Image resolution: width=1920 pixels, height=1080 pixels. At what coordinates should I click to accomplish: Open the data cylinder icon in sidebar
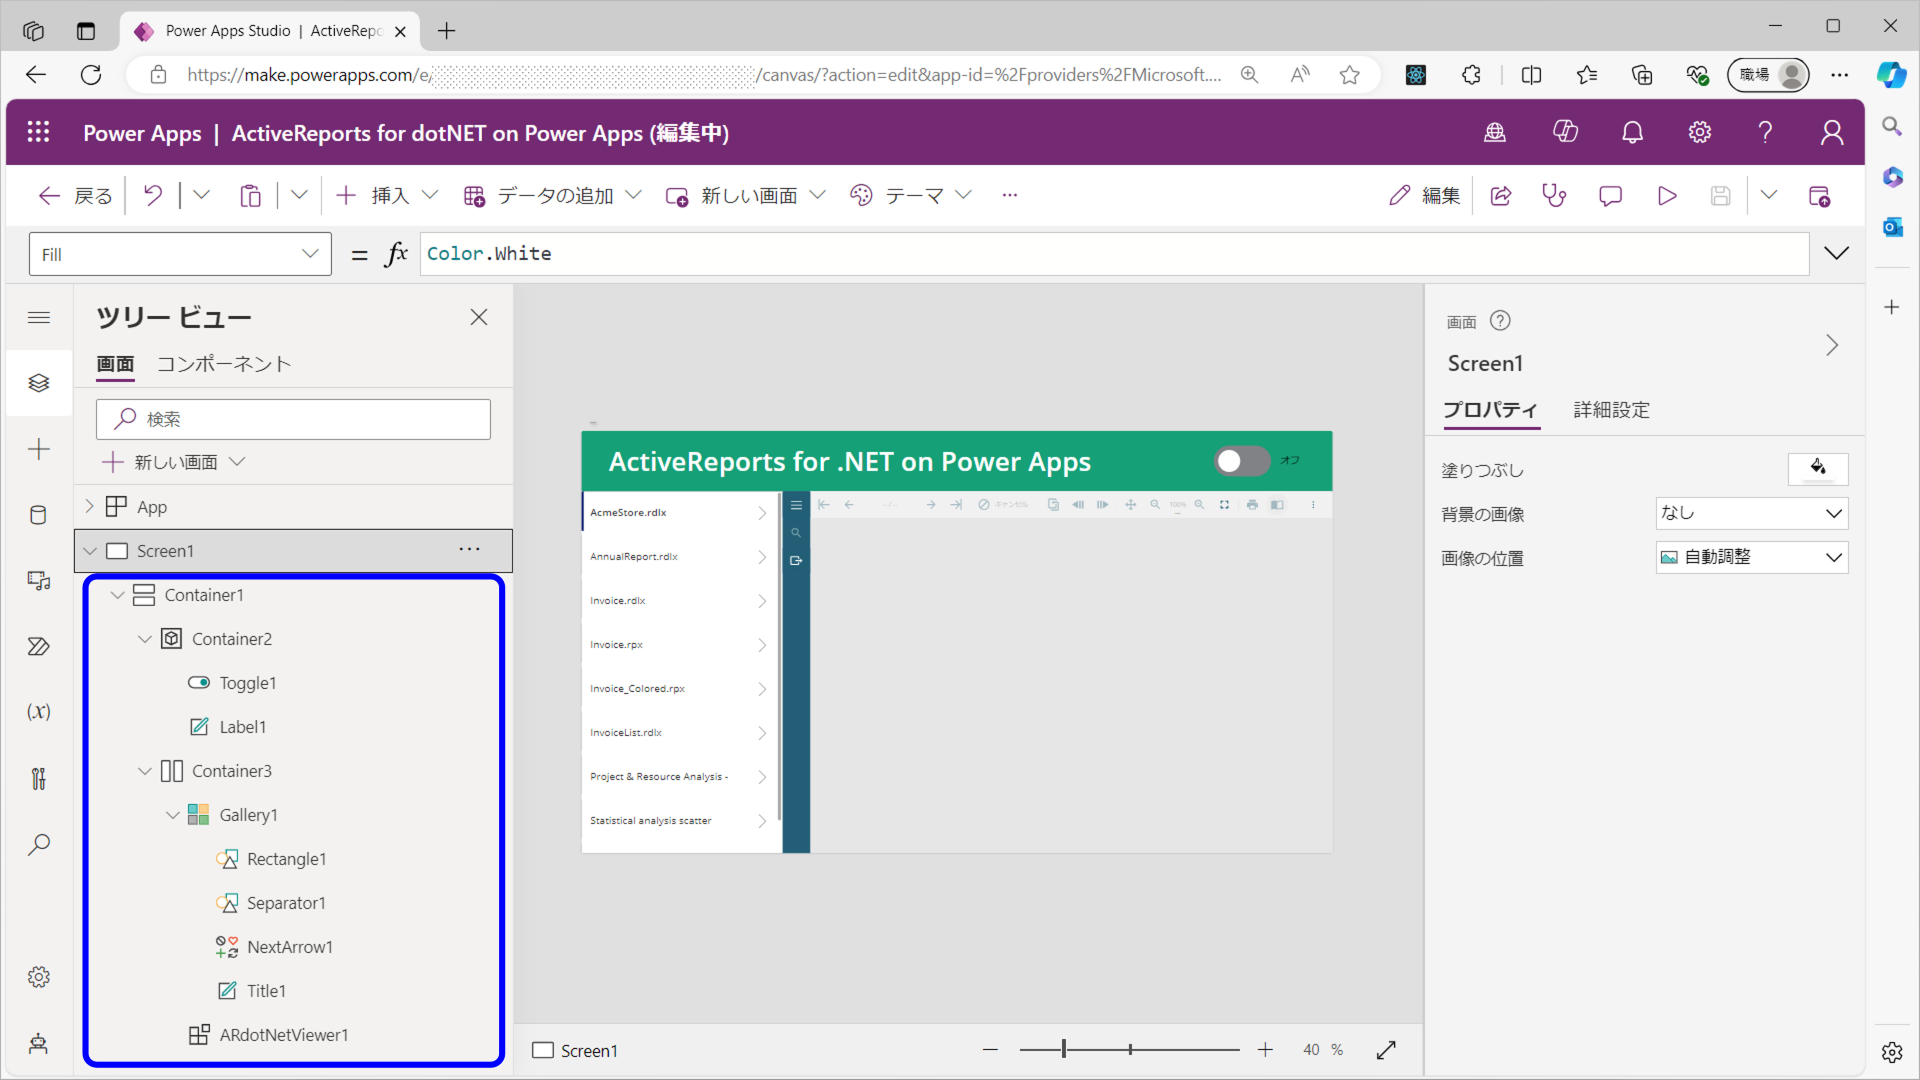39,515
